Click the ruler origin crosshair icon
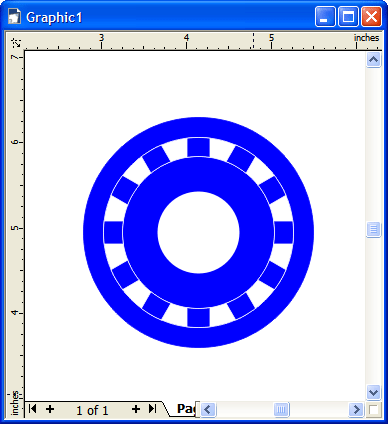The height and width of the screenshot is (424, 388). (15, 42)
